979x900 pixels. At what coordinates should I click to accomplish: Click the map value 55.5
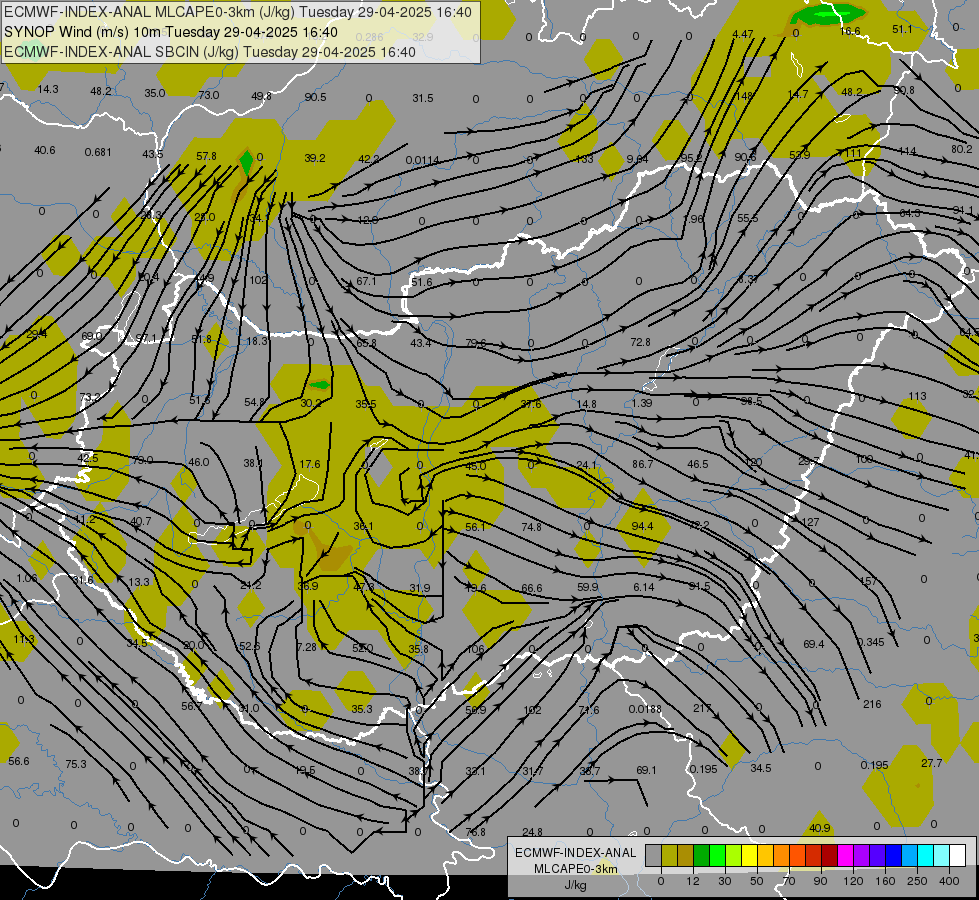pyautogui.click(x=747, y=218)
